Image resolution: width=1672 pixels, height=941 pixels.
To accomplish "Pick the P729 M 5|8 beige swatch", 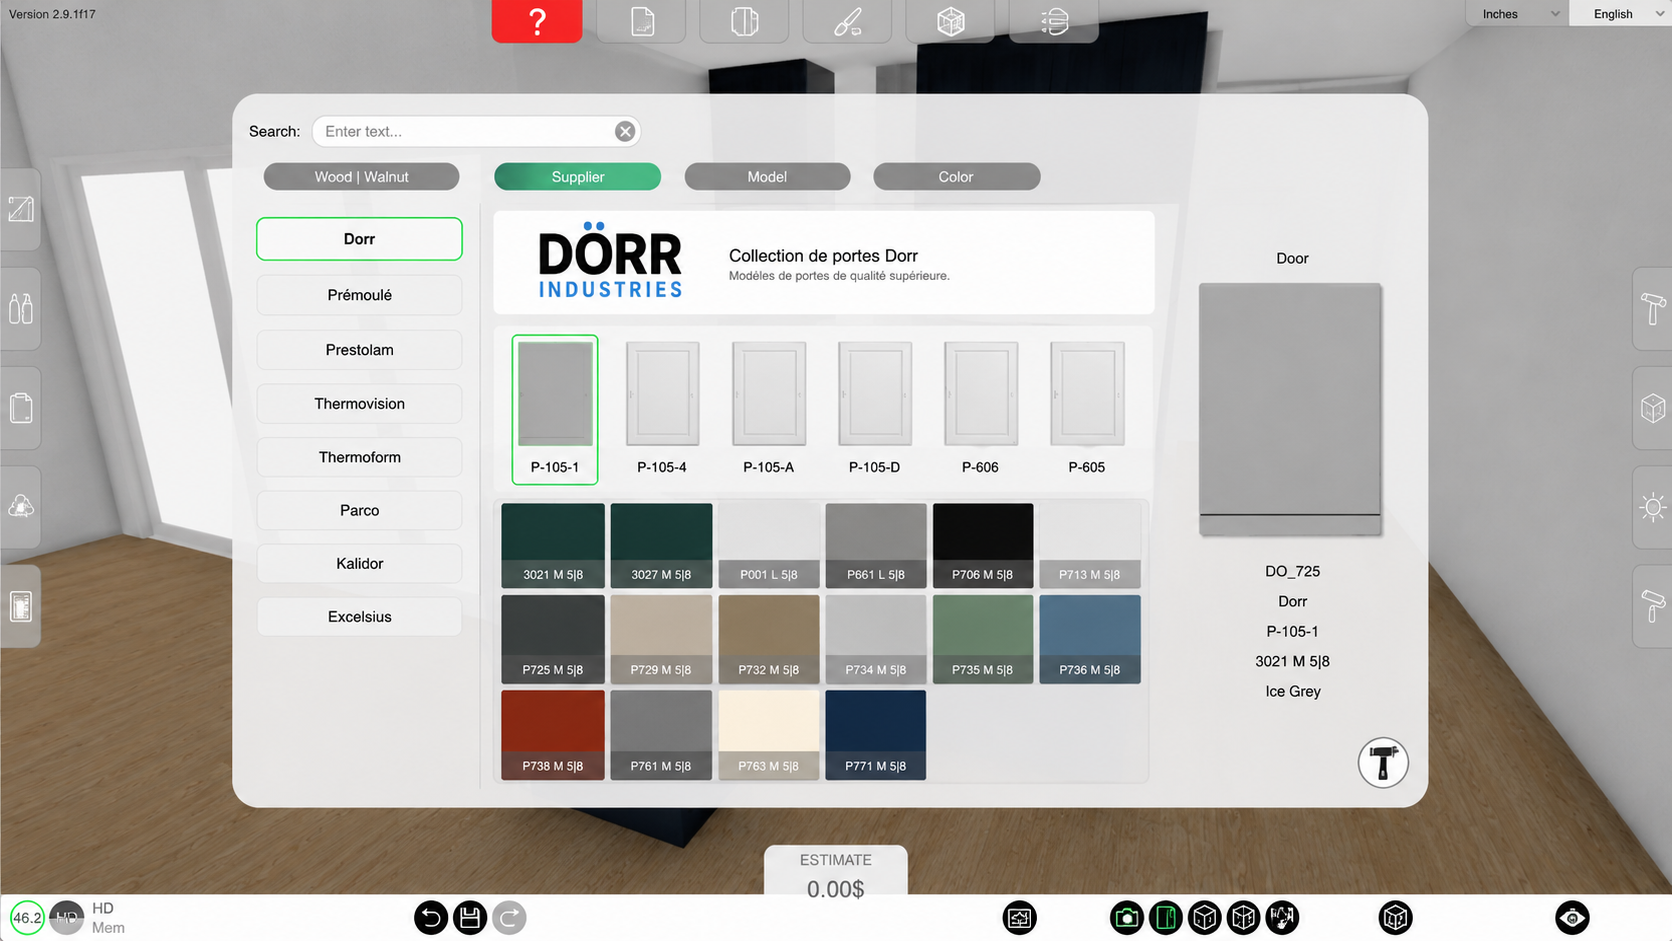I will click(x=661, y=639).
